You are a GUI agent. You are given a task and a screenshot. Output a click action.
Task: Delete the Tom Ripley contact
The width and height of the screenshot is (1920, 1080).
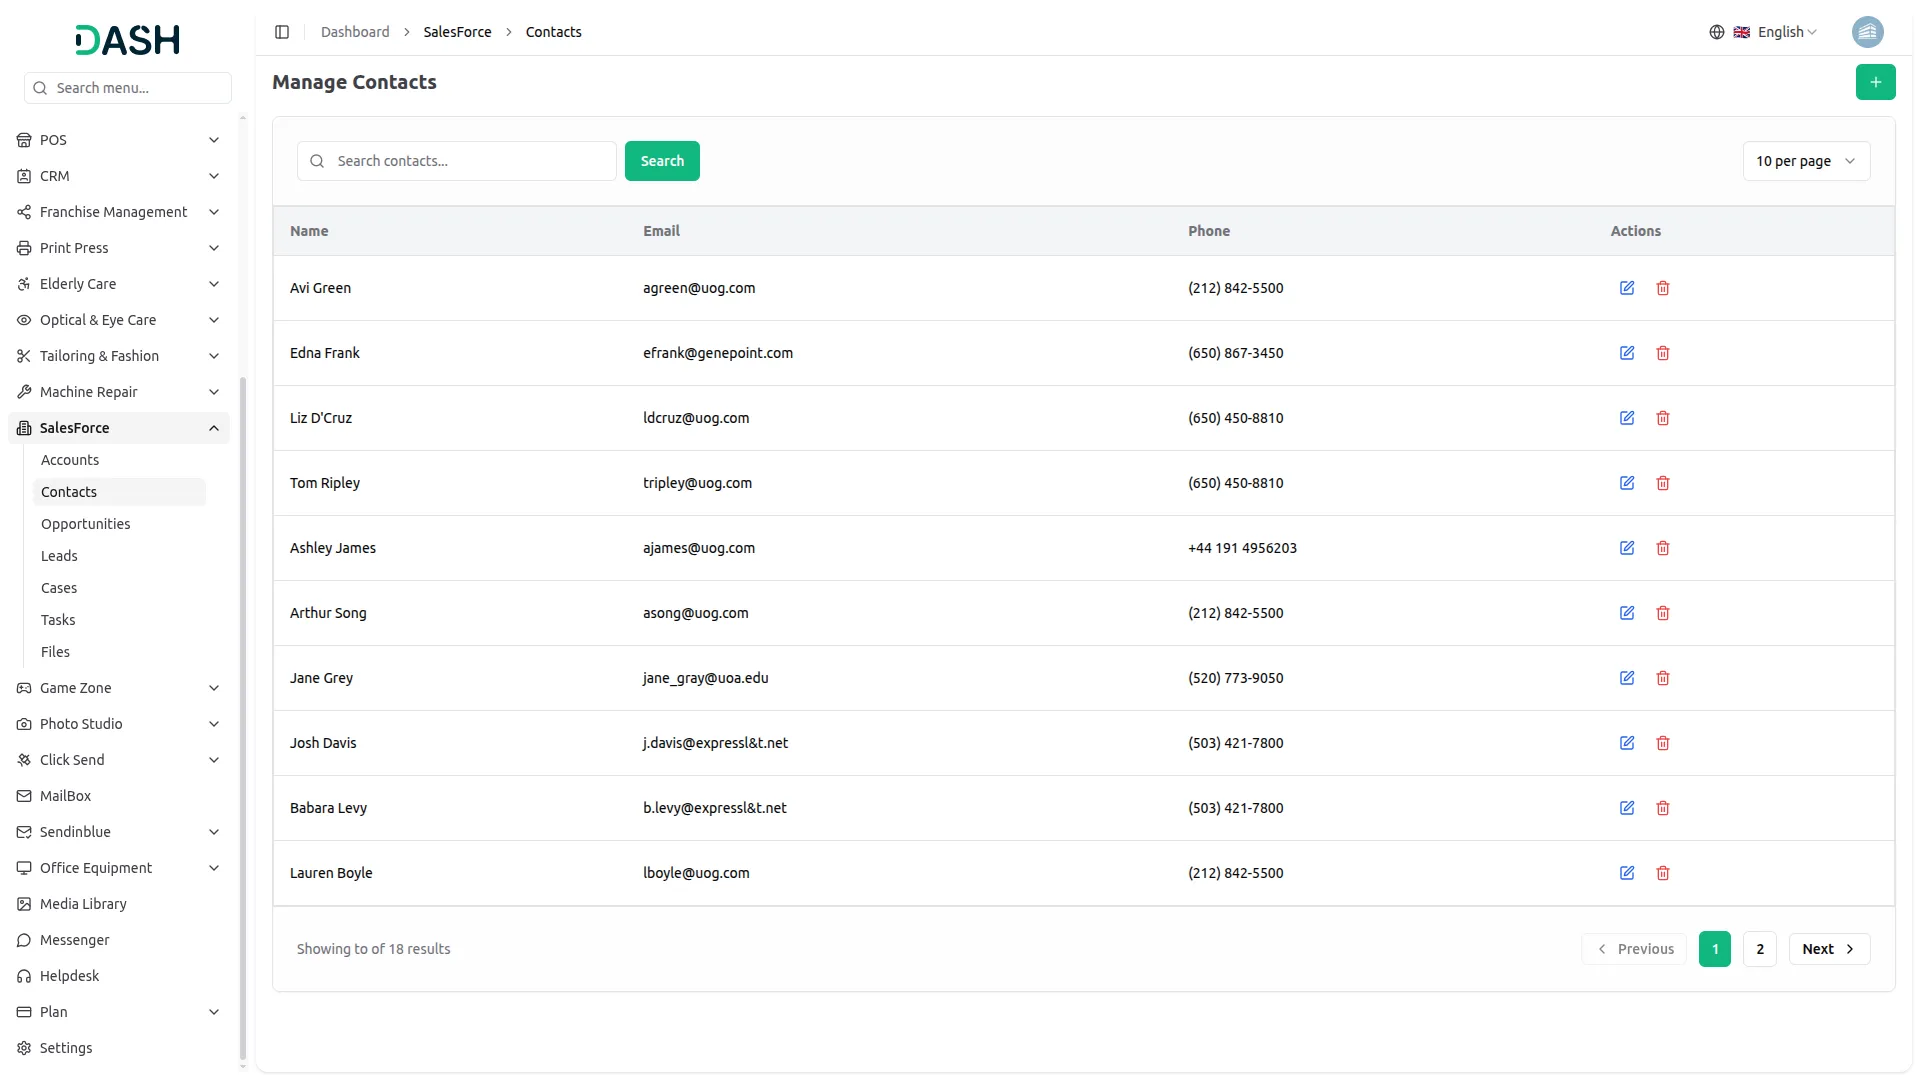click(1663, 483)
